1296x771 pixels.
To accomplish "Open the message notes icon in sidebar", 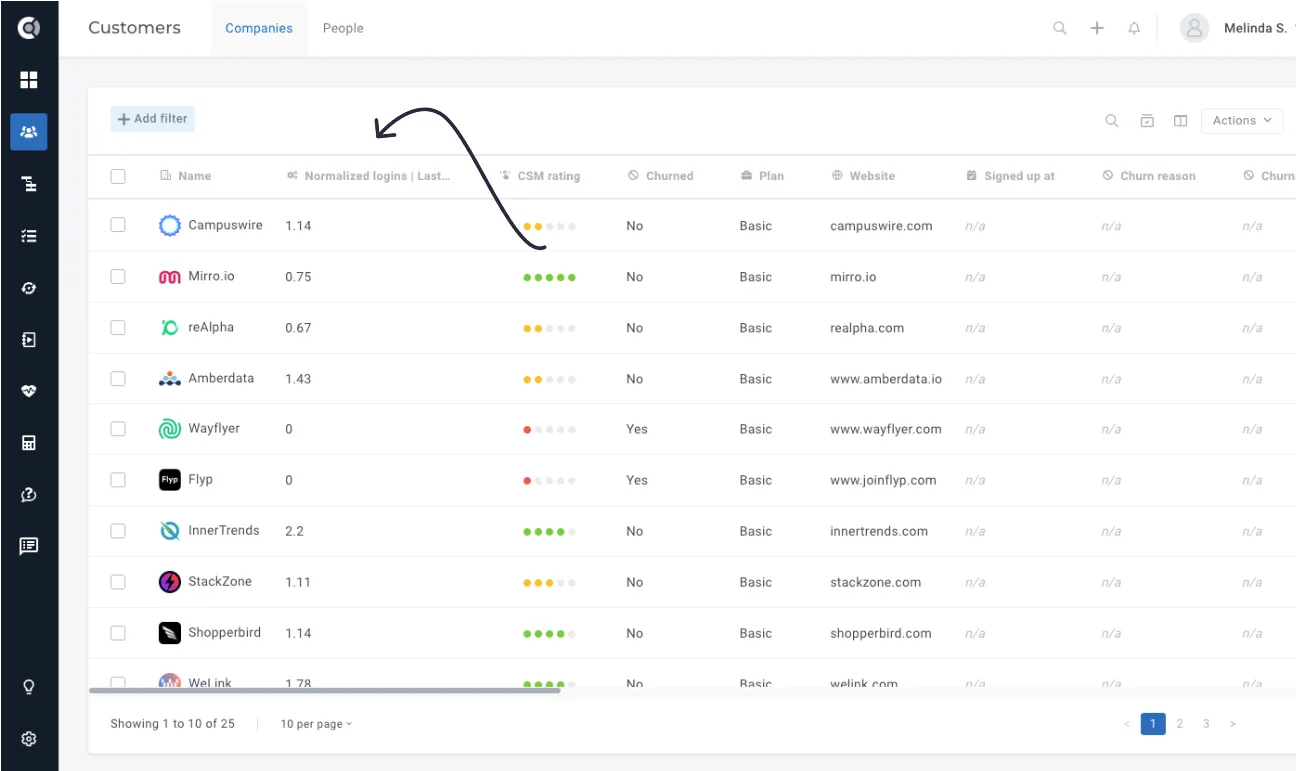I will (29, 546).
